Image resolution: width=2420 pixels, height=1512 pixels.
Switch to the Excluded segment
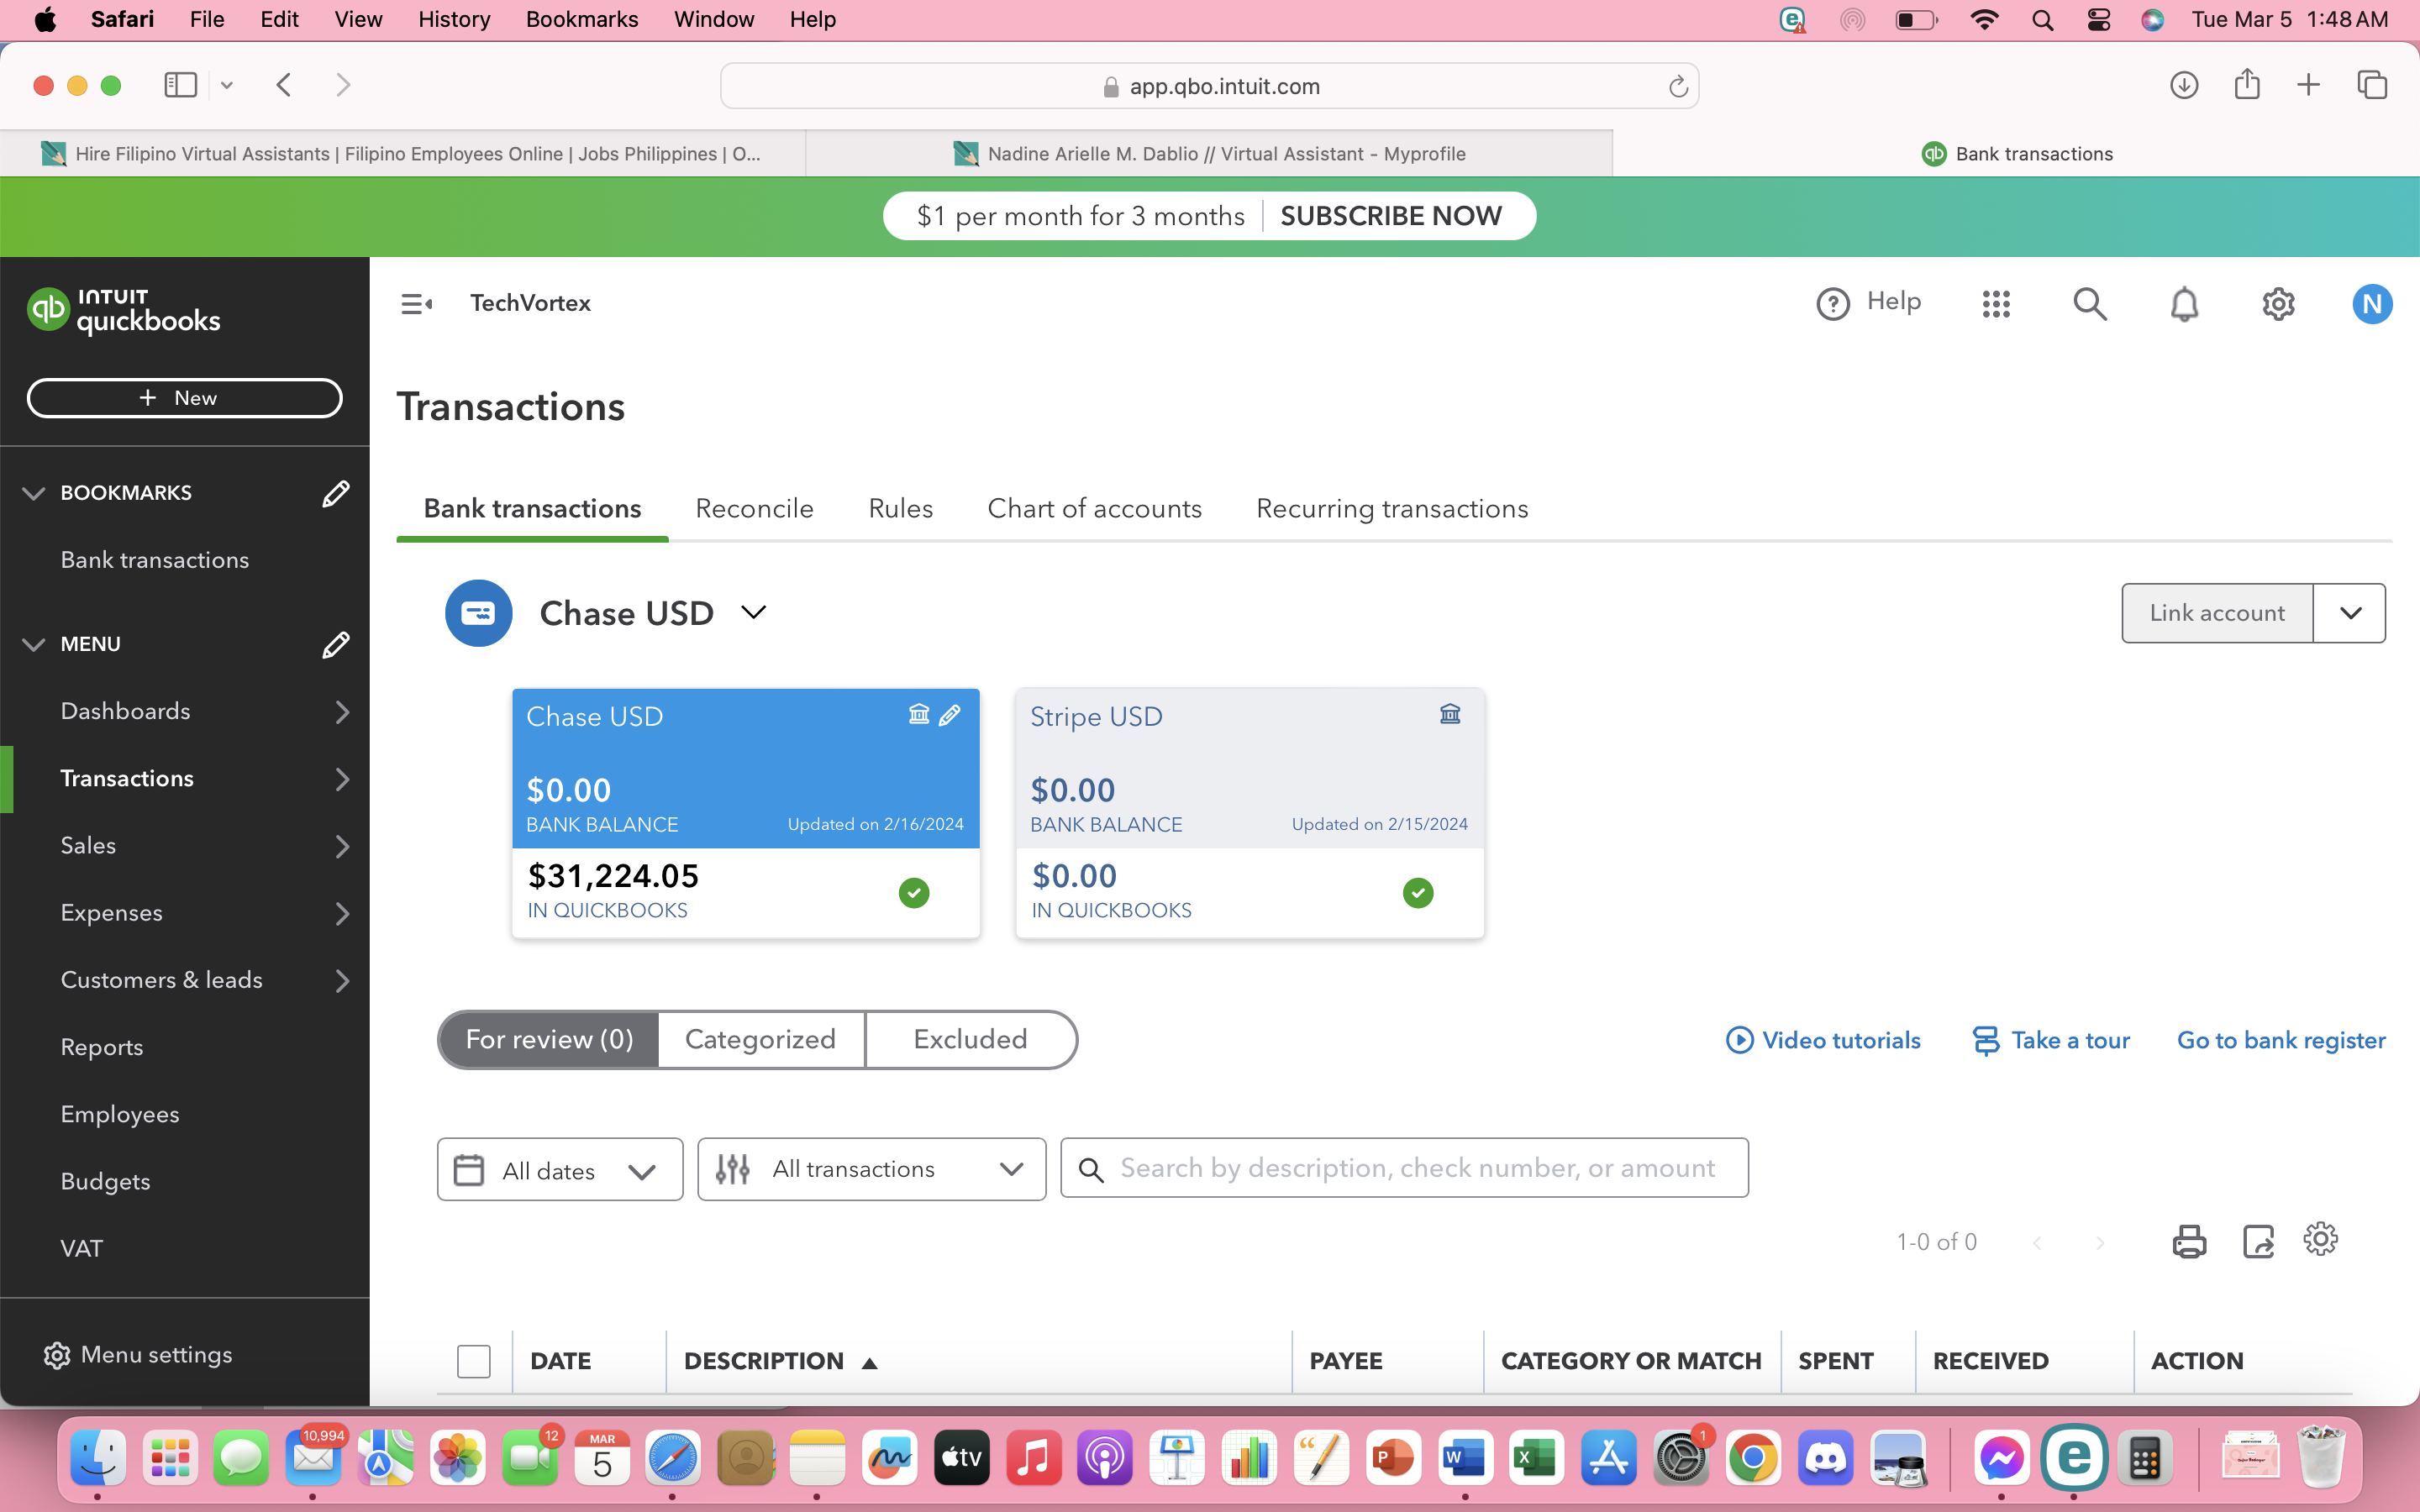point(970,1040)
